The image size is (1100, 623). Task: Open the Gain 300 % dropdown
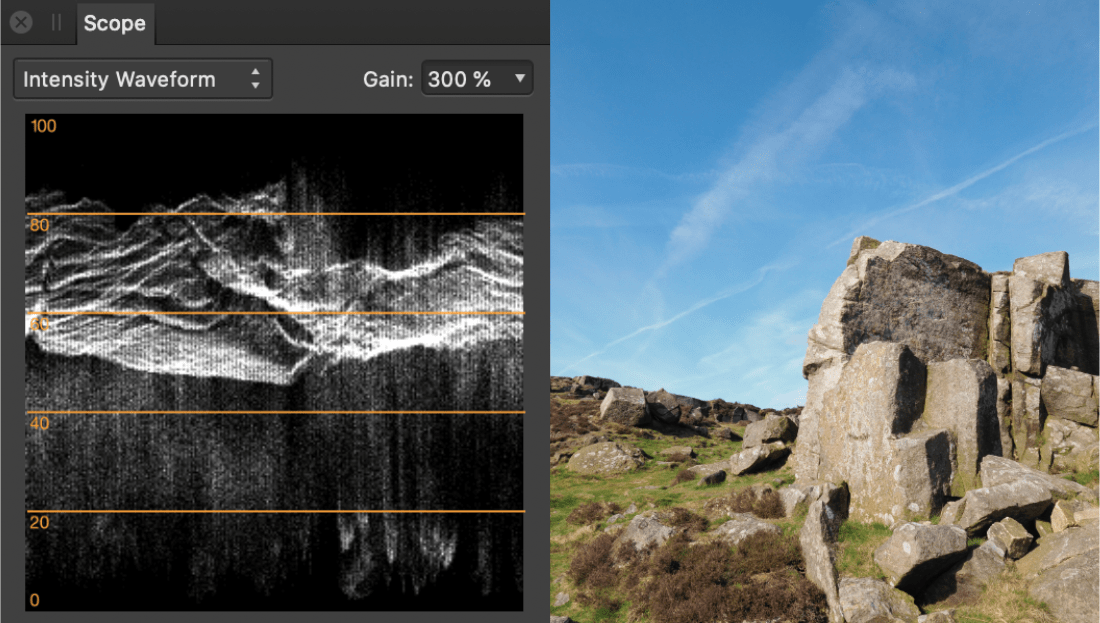click(x=477, y=79)
